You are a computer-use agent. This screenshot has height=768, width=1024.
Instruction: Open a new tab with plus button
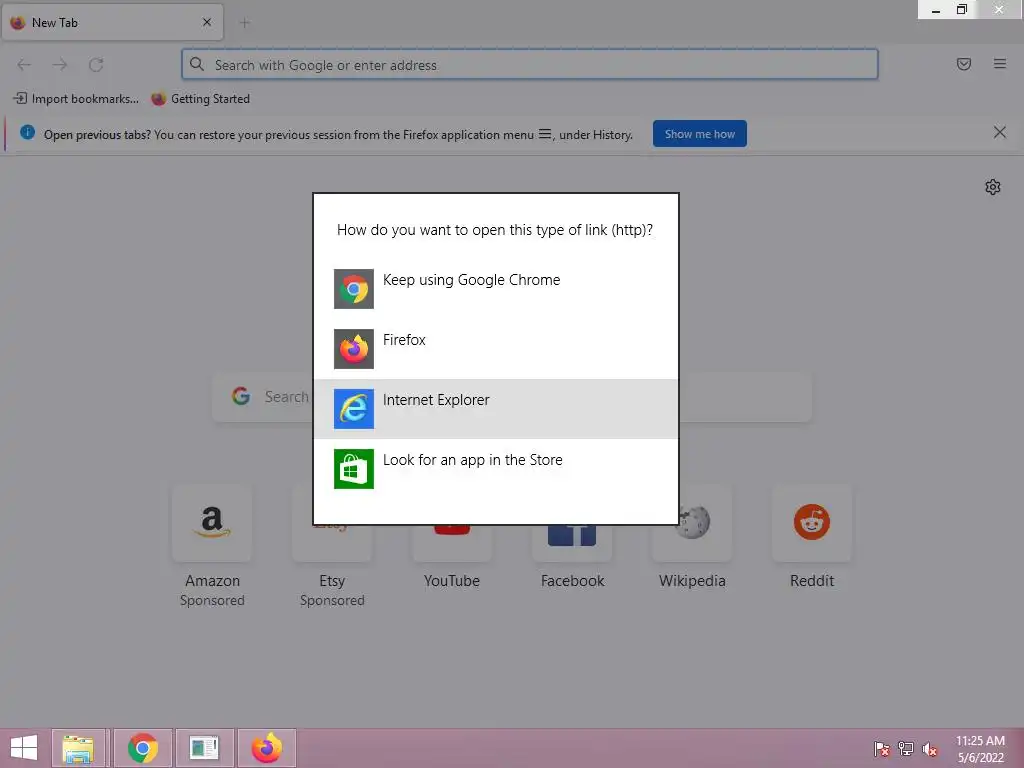click(245, 23)
